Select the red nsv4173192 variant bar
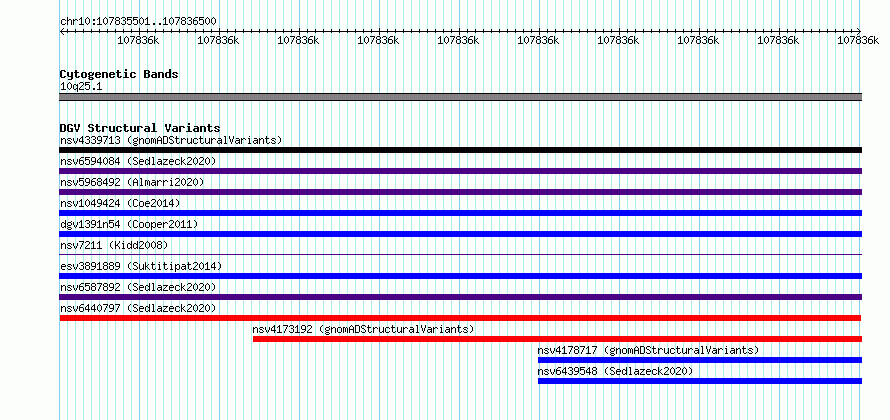 557,339
